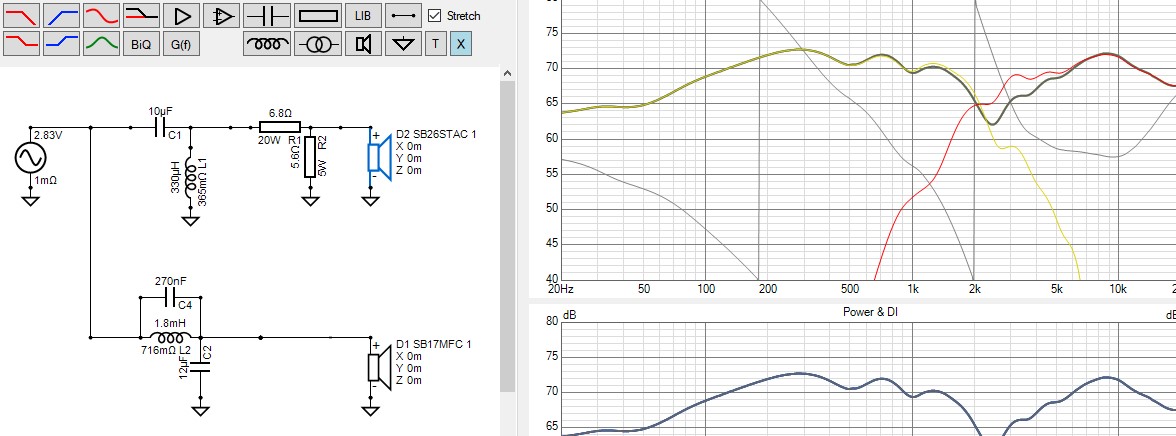The image size is (1176, 436).
Task: Select inductor L1 in the schematic
Action: click(190, 176)
